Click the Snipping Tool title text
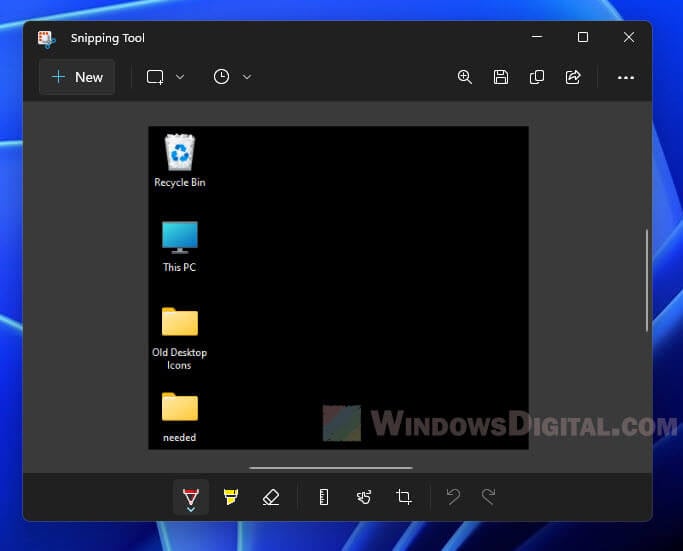Screen dimensions: 683x551 (x=108, y=38)
